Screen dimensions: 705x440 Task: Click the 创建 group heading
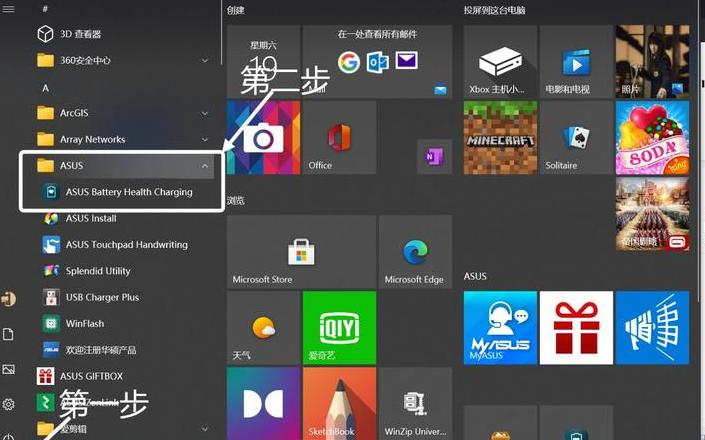click(x=236, y=10)
